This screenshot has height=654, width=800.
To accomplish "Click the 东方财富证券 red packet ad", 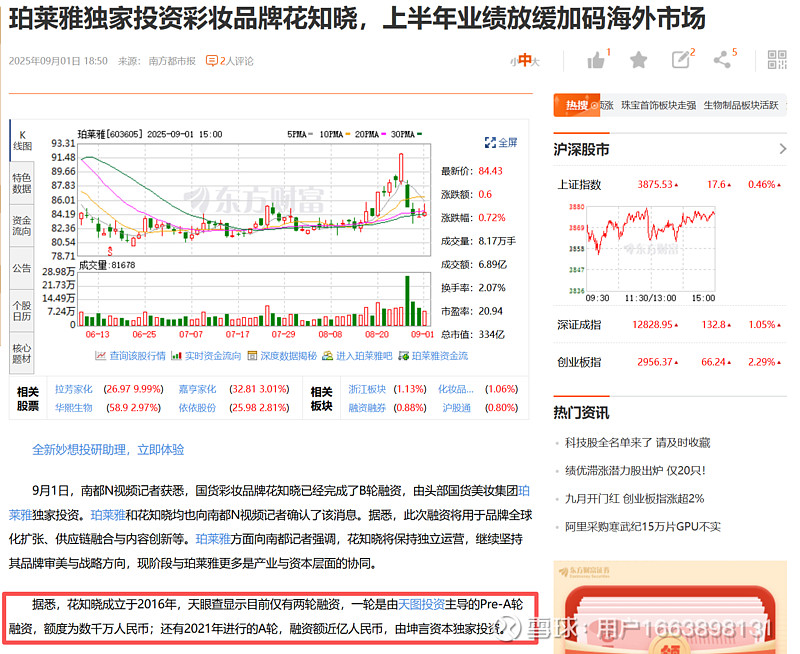I will 670,607.
